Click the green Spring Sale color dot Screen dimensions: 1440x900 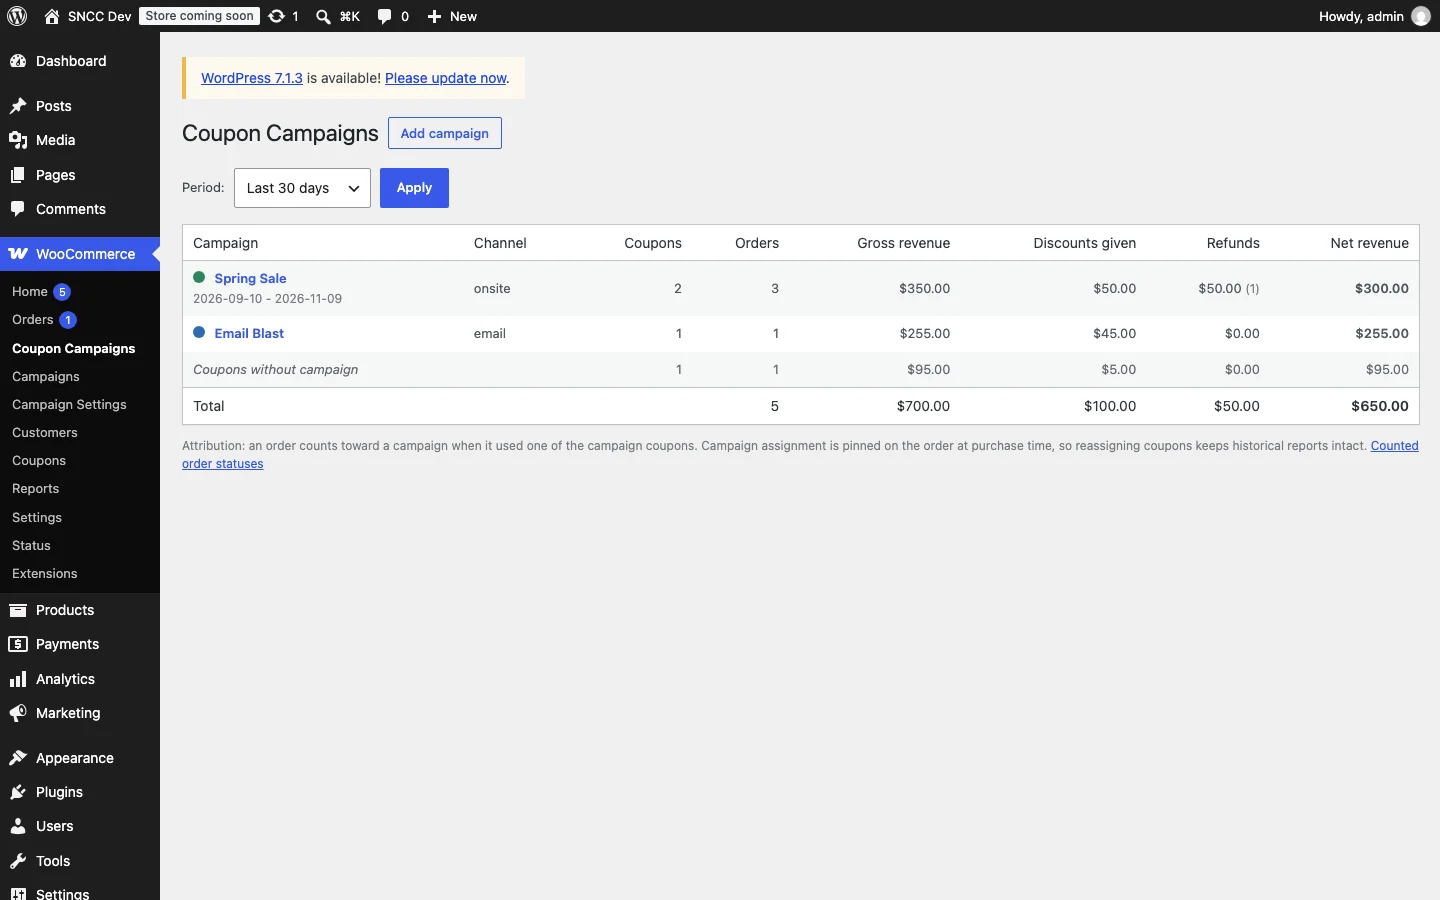pyautogui.click(x=199, y=277)
